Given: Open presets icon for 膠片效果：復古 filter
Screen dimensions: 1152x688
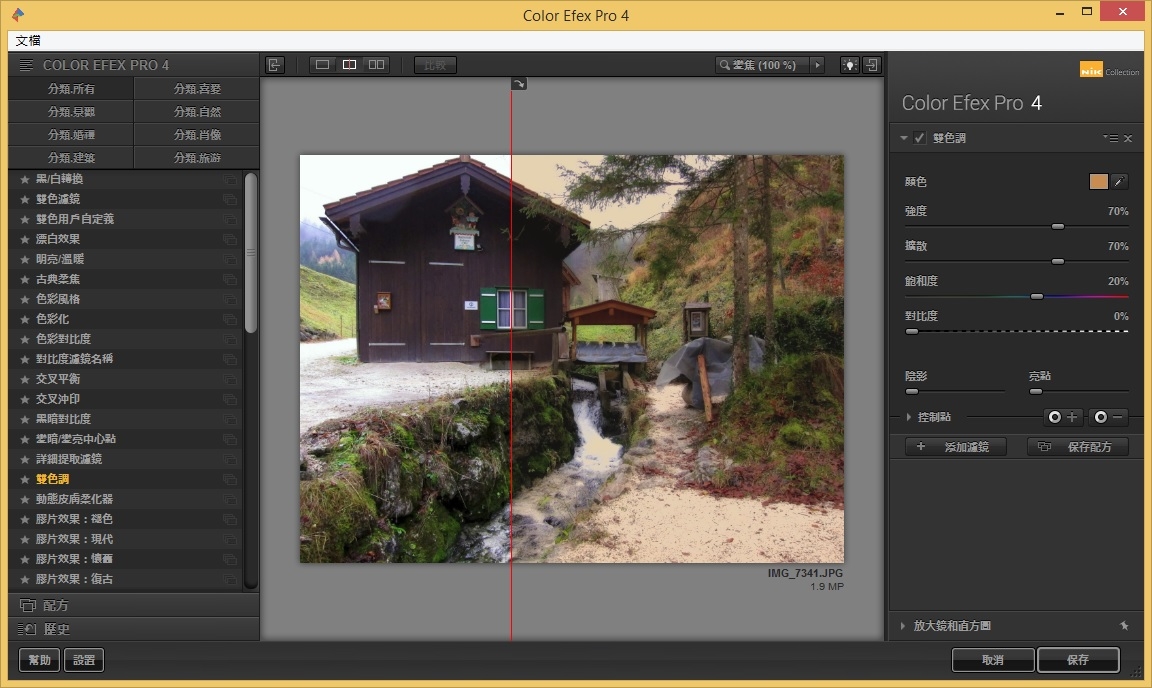Looking at the screenshot, I should [230, 579].
